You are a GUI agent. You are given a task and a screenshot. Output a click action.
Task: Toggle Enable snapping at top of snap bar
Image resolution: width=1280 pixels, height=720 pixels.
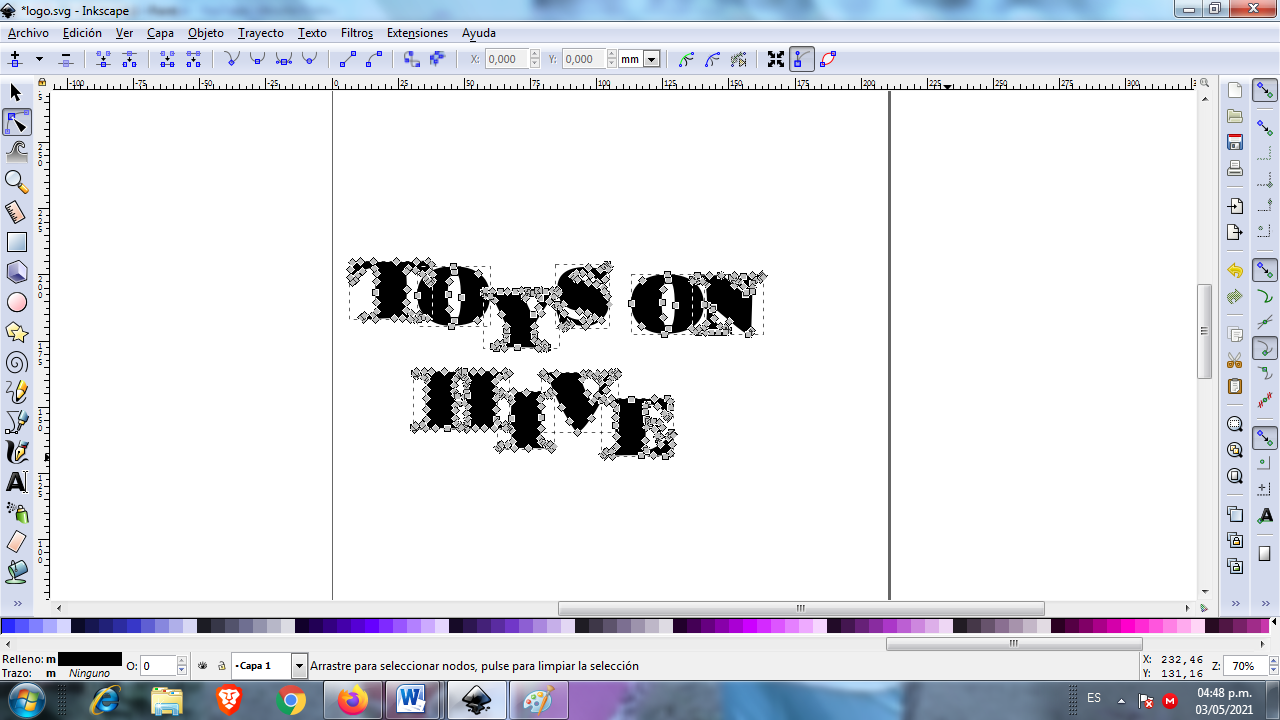(1265, 91)
